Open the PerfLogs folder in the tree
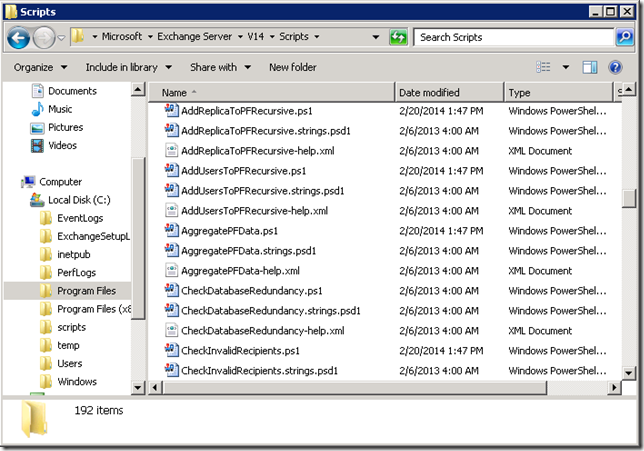 click(68, 272)
